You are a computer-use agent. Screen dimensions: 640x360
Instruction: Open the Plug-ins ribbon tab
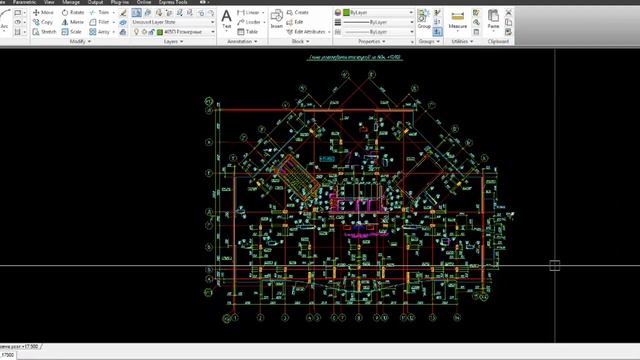point(120,2)
